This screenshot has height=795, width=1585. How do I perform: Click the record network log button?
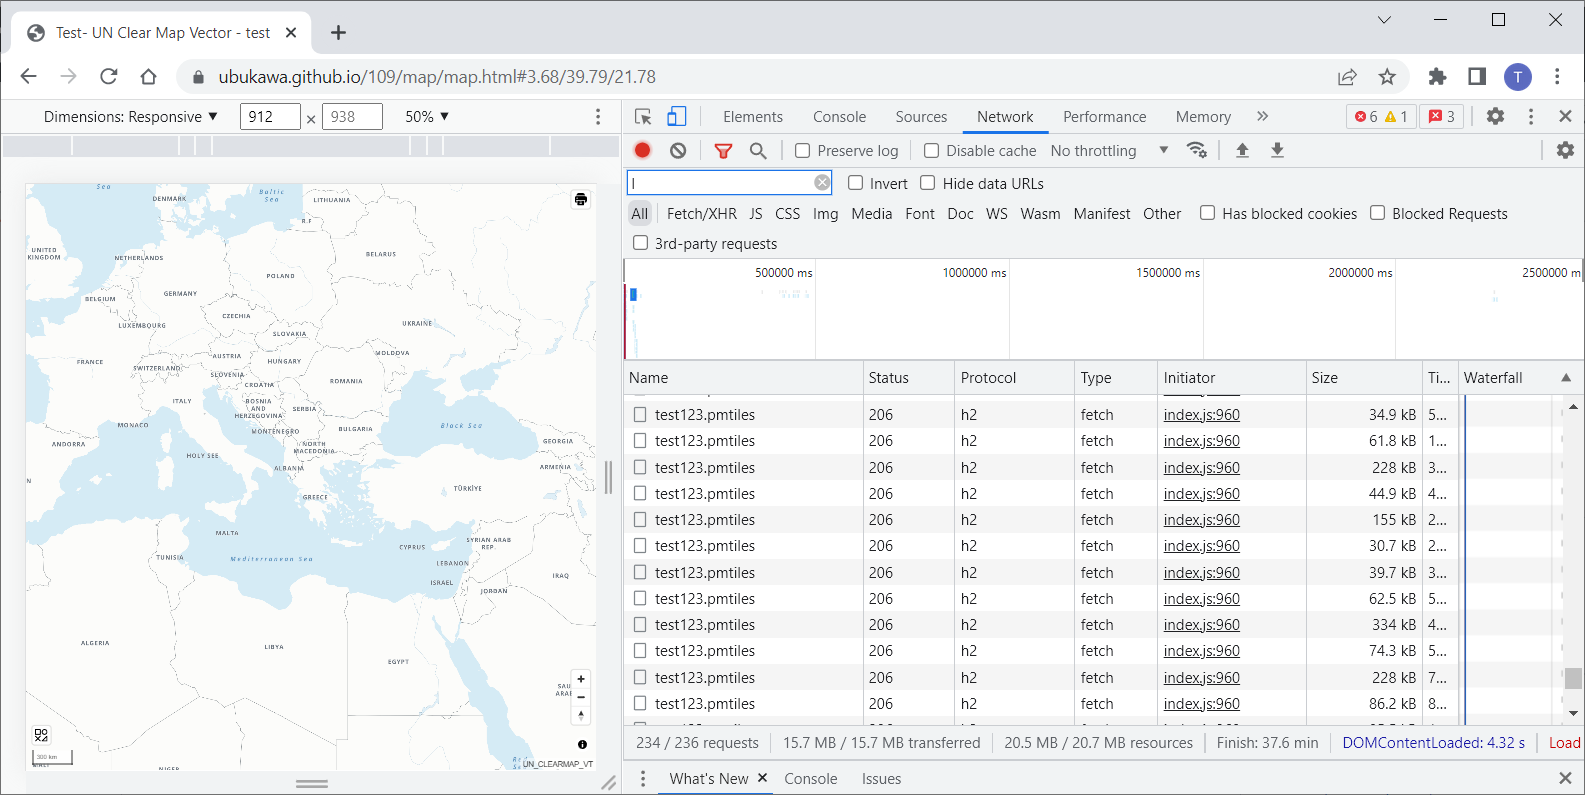pyautogui.click(x=642, y=150)
